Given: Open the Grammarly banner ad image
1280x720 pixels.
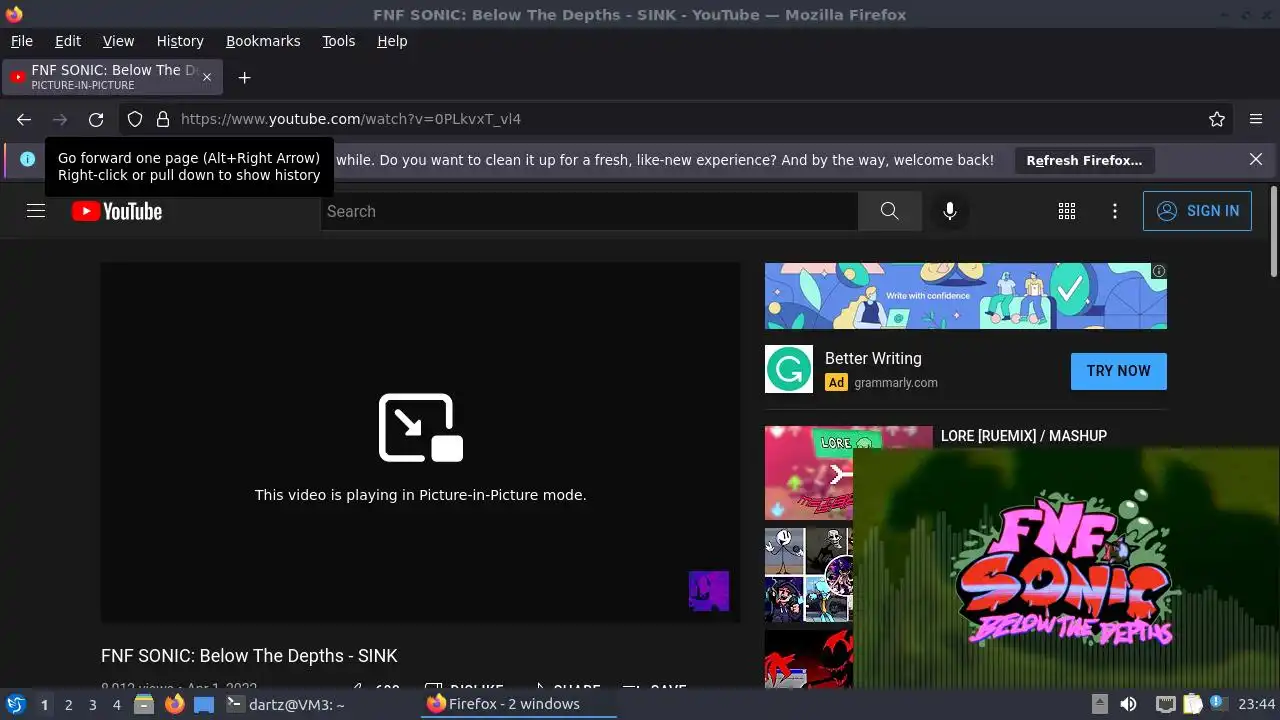Looking at the screenshot, I should pyautogui.click(x=966, y=296).
